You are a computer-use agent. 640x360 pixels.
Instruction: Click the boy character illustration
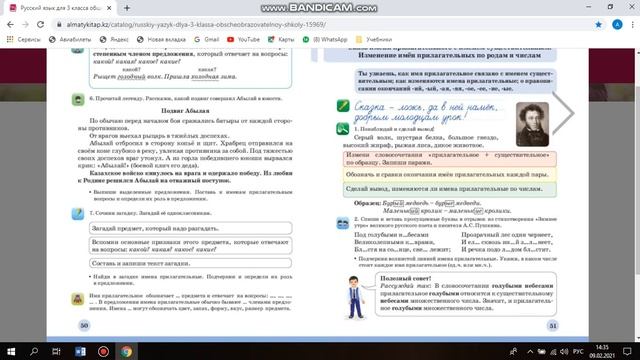pyautogui.click(x=355, y=297)
